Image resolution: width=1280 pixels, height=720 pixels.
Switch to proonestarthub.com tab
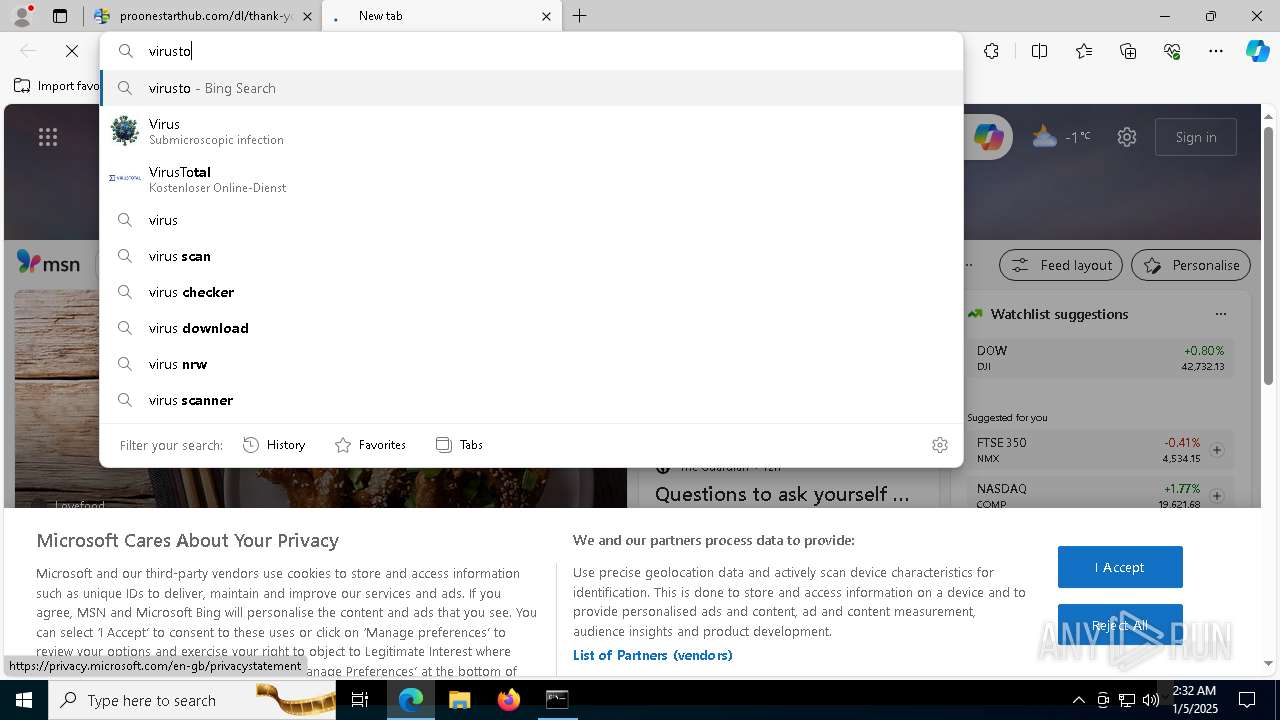pyautogui.click(x=204, y=16)
